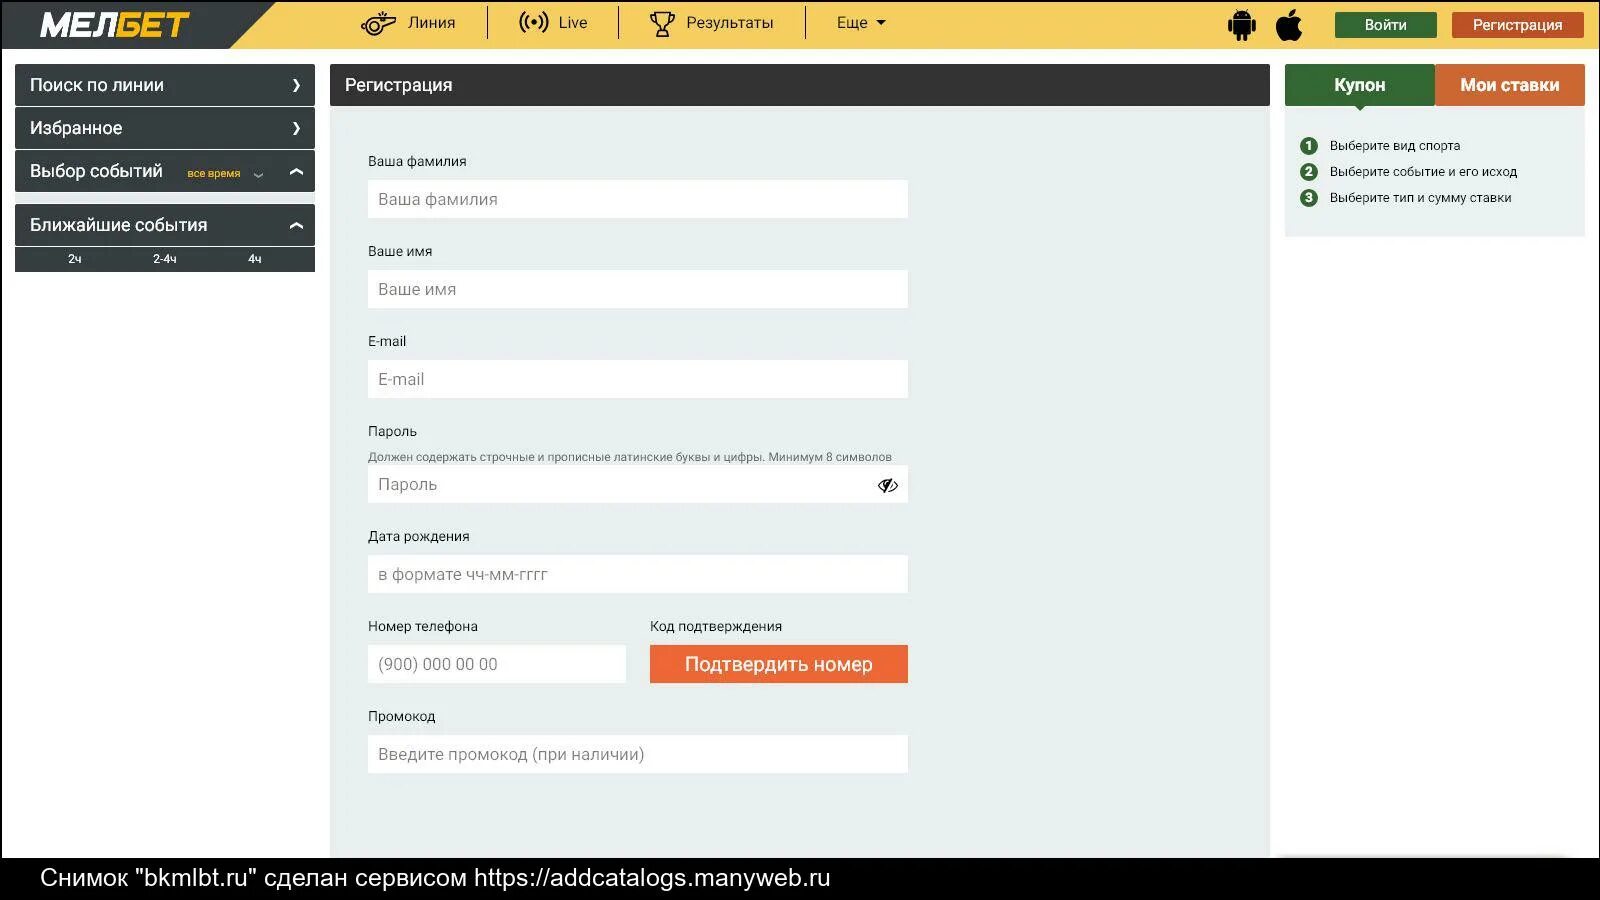The height and width of the screenshot is (900, 1600).
Task: Click the Регистрация button in header
Action: pos(1517,25)
